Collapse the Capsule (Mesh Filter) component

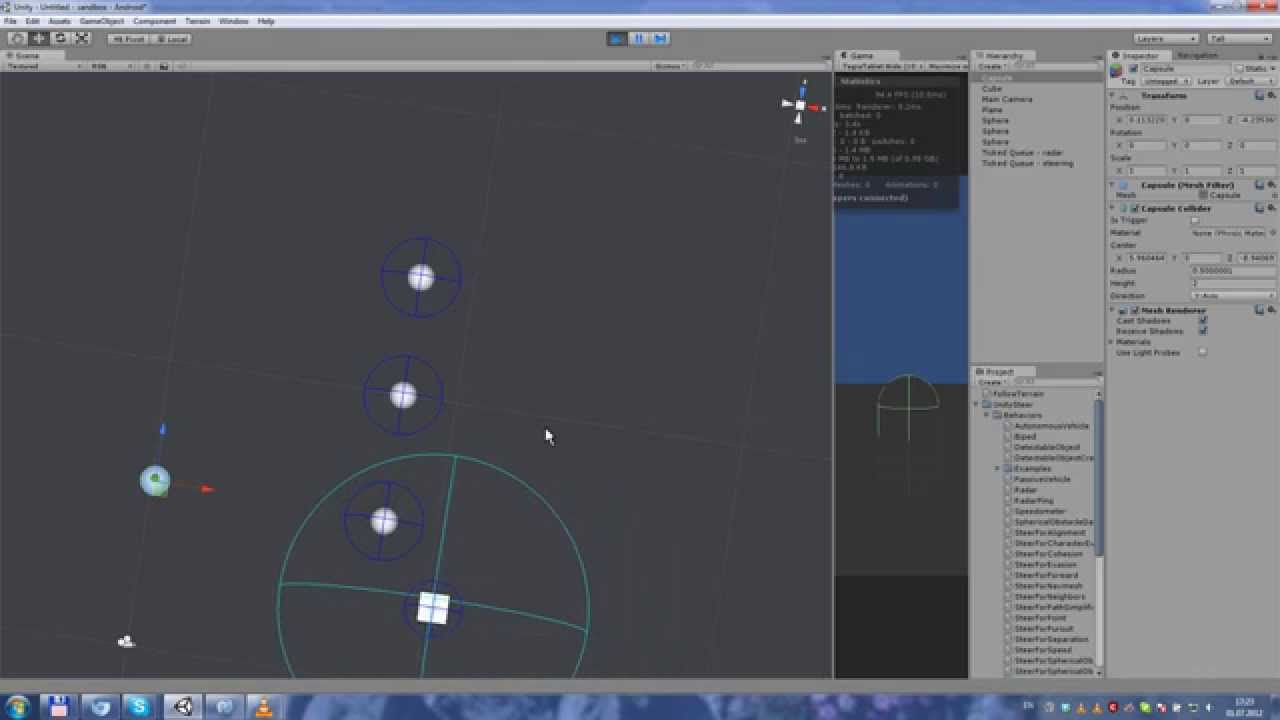pos(1113,185)
